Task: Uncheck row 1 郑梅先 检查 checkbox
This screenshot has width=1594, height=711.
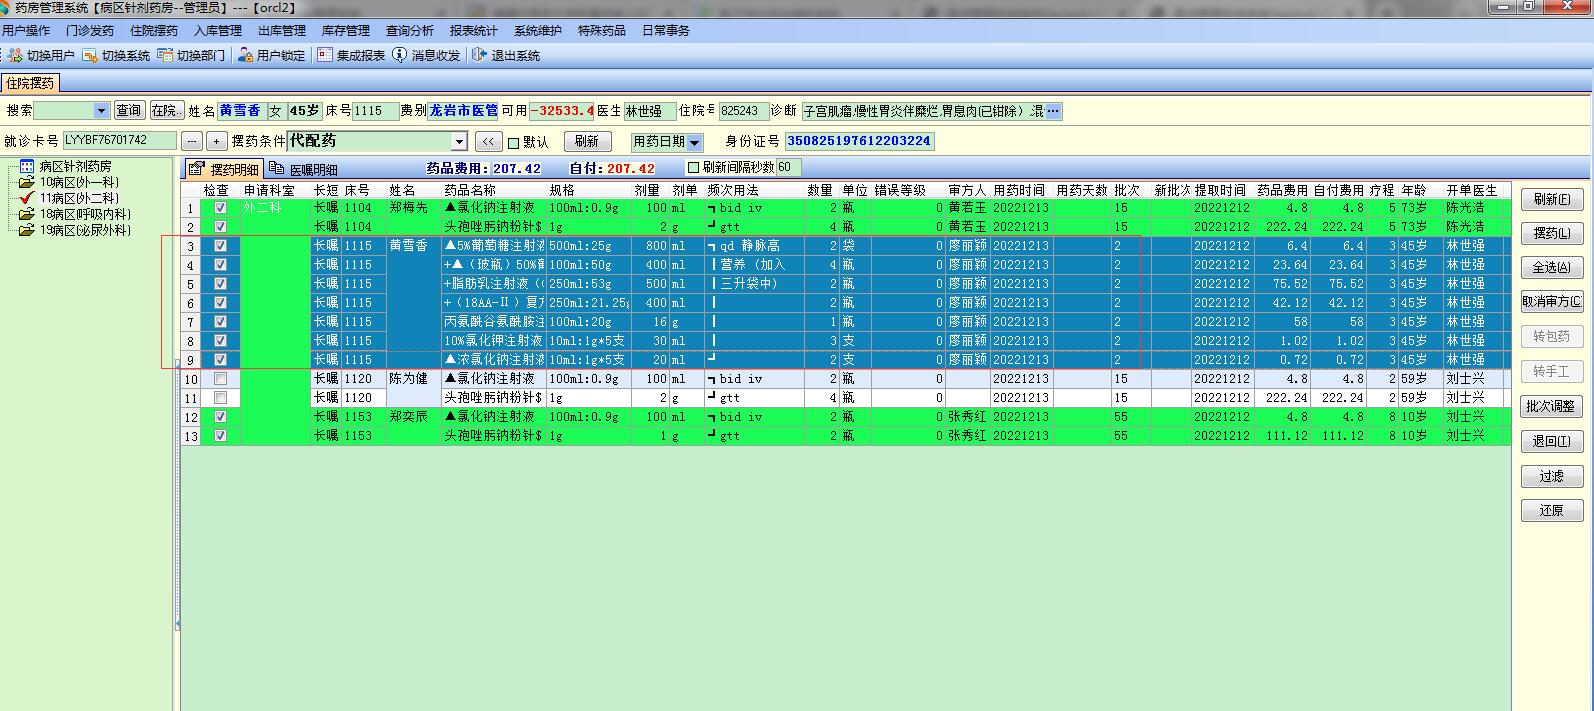Action: coord(220,208)
